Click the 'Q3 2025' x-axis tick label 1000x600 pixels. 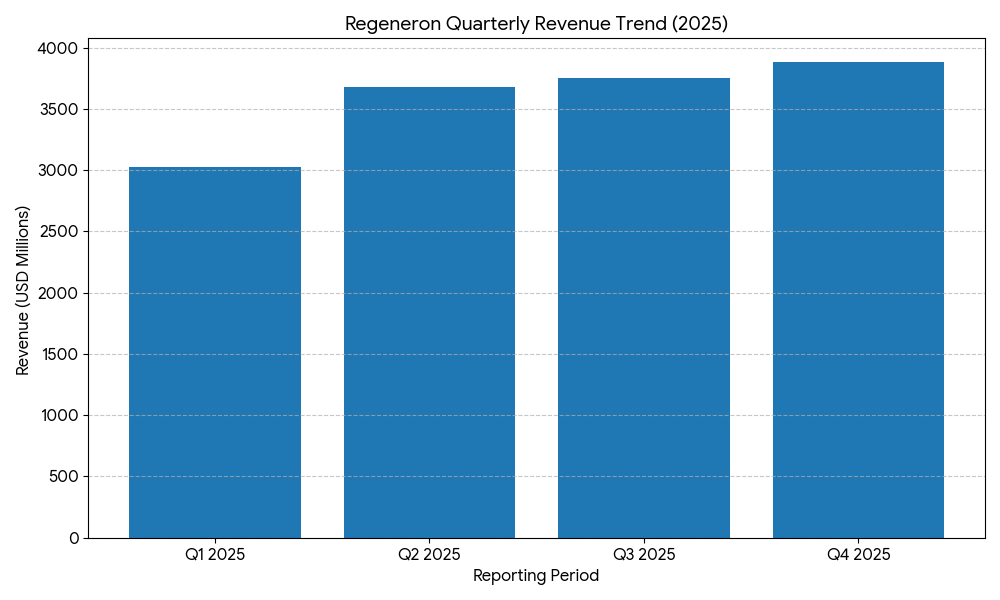[x=644, y=555]
